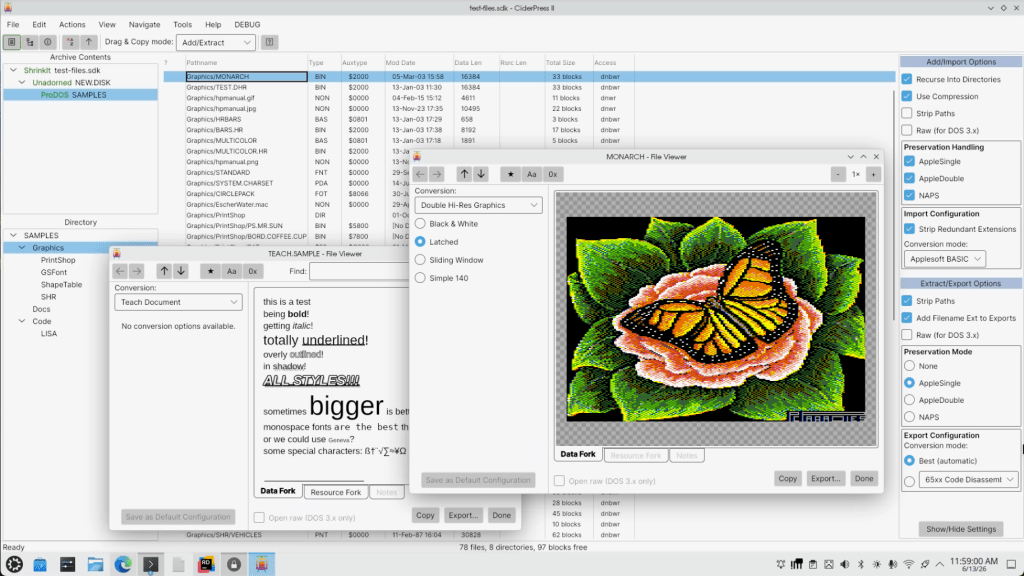
Task: Open the Bluetooth tray icon
Action: (861, 564)
